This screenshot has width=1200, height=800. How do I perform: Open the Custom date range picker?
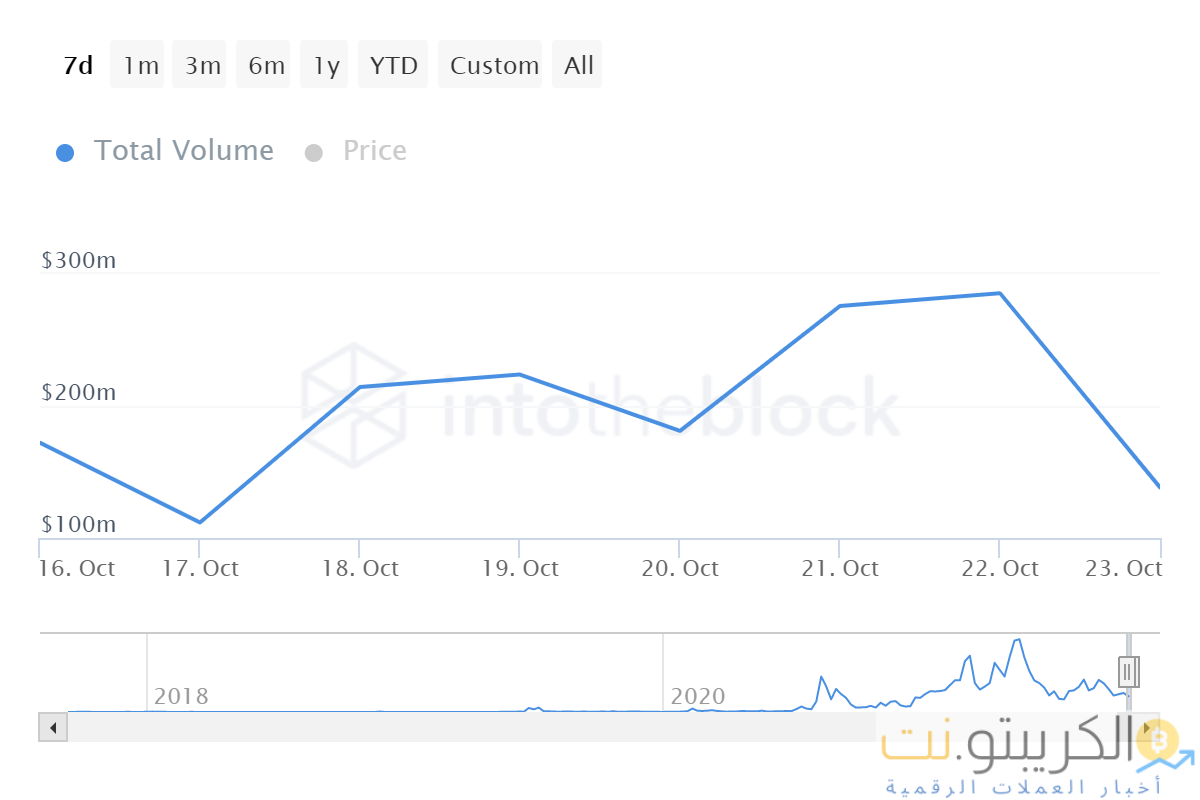(494, 66)
